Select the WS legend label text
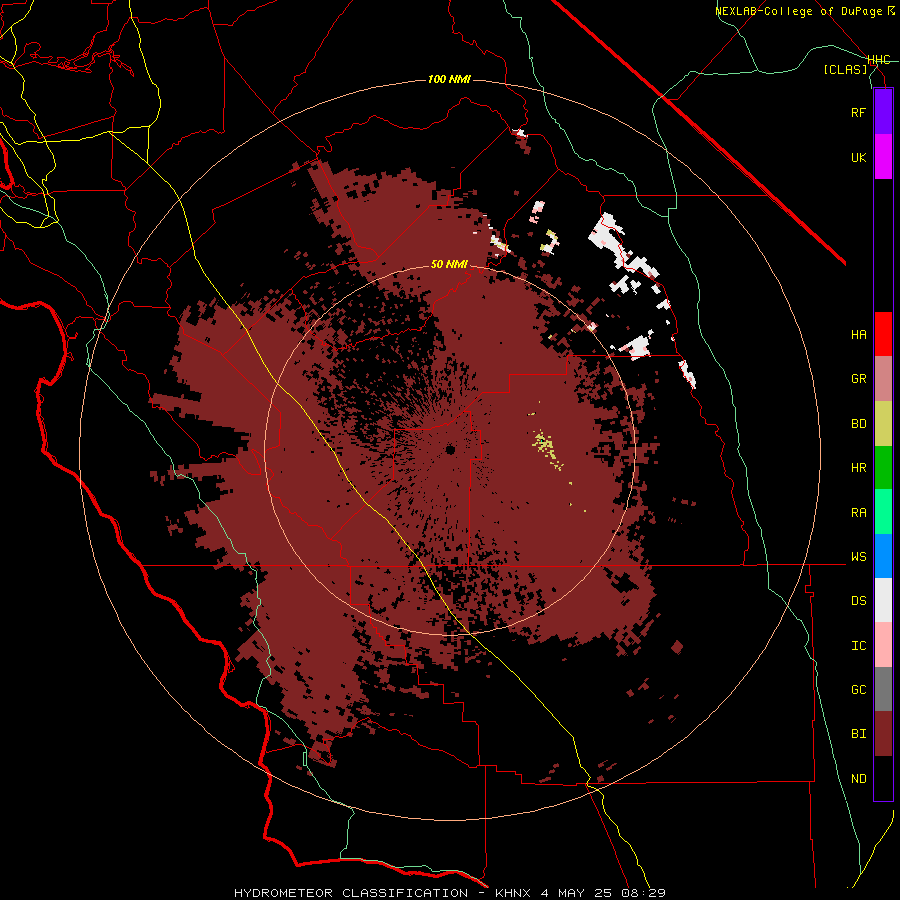 click(x=858, y=557)
